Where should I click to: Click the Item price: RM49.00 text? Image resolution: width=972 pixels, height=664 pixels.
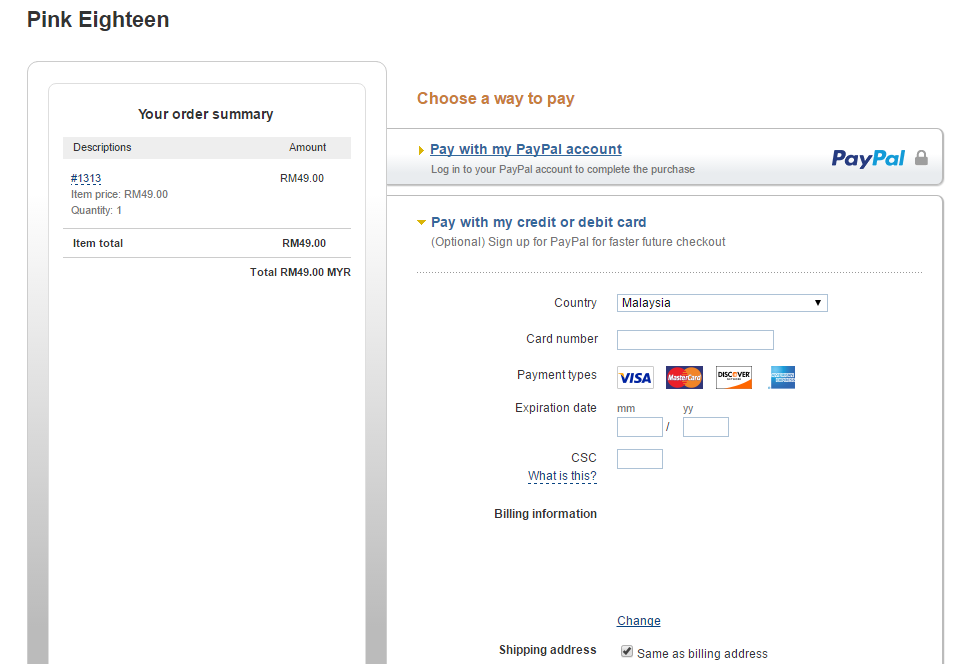119,195
